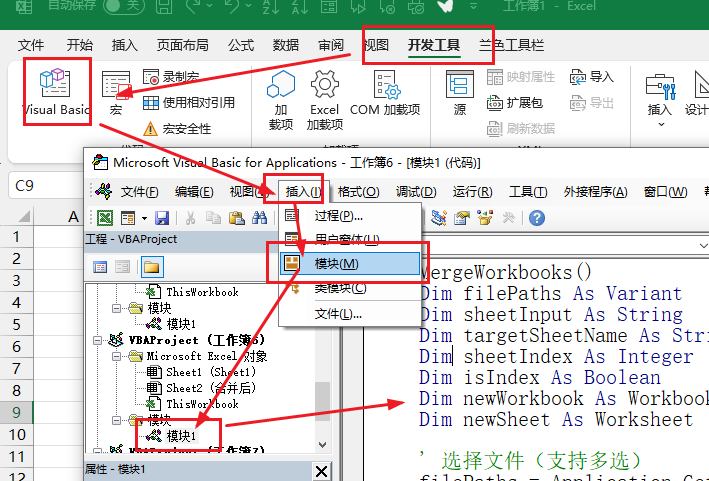Image resolution: width=709 pixels, height=481 pixels.
Task: Open 宏安全性 settings
Action: (177, 129)
